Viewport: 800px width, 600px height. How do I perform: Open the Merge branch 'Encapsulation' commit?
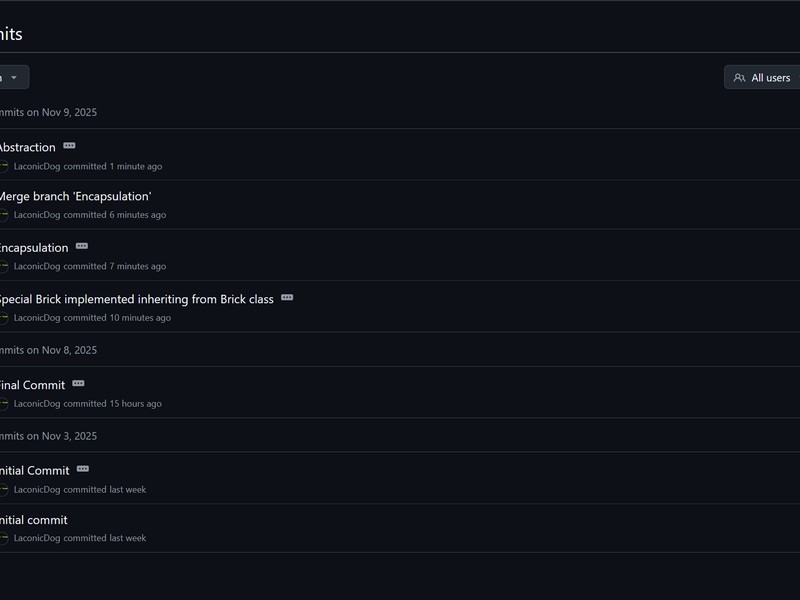74,196
